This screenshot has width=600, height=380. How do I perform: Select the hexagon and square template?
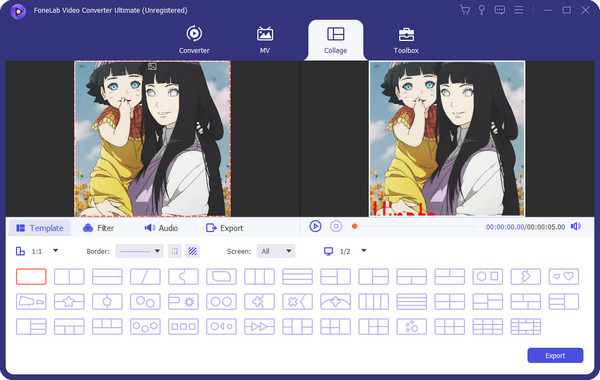point(488,276)
